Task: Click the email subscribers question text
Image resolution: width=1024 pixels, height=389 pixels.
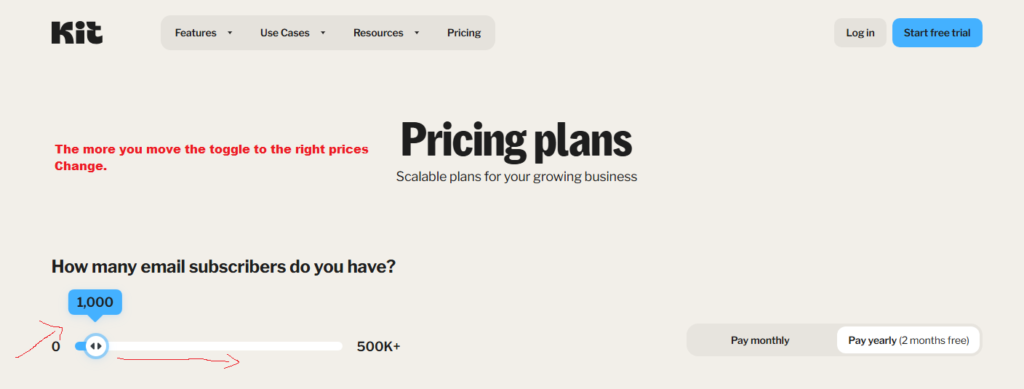Action: [x=223, y=267]
